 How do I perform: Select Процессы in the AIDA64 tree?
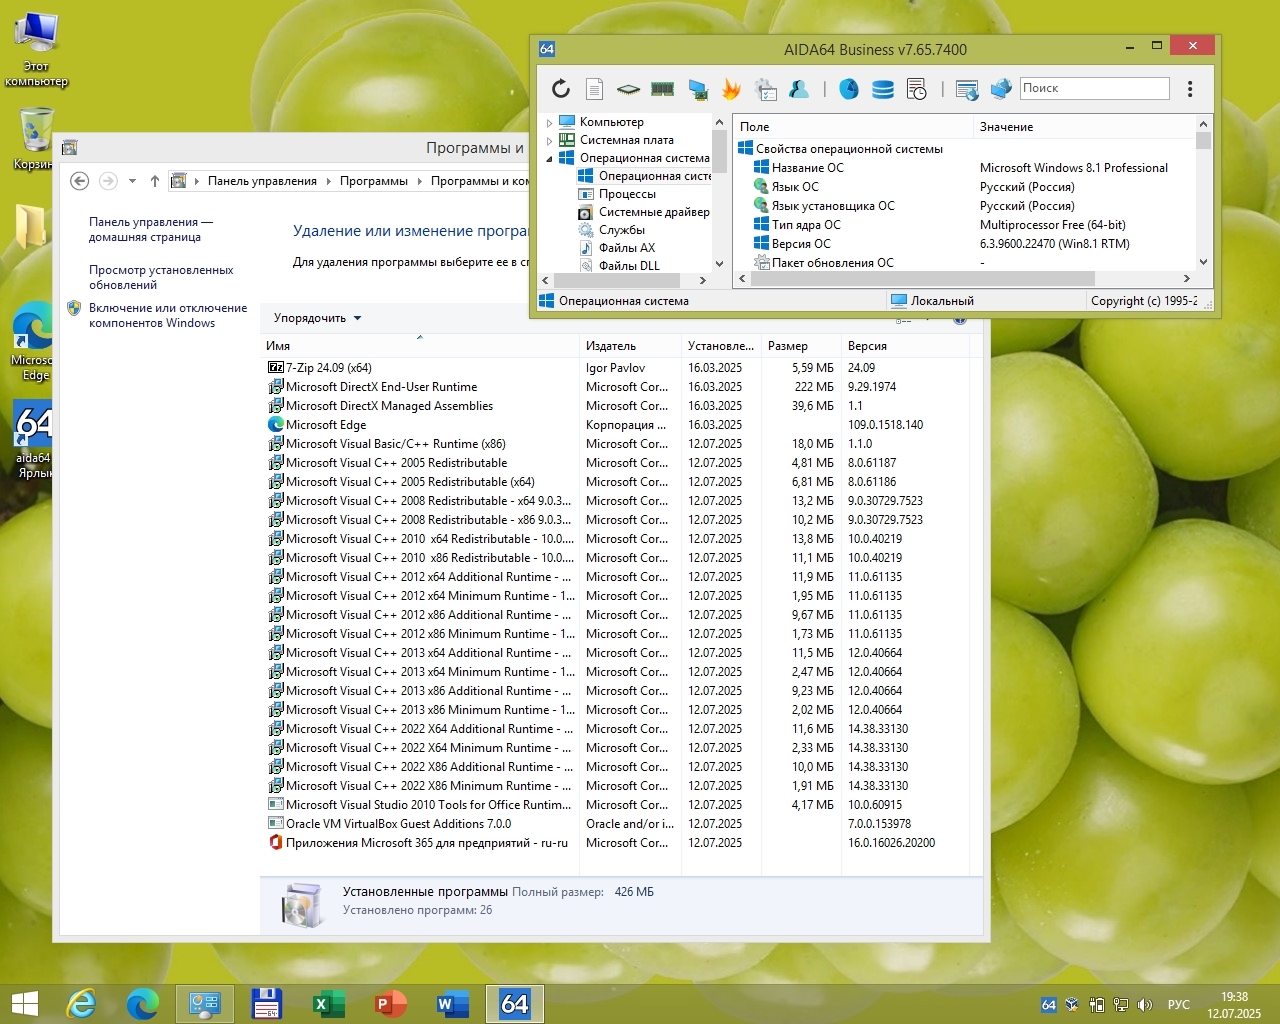click(627, 194)
